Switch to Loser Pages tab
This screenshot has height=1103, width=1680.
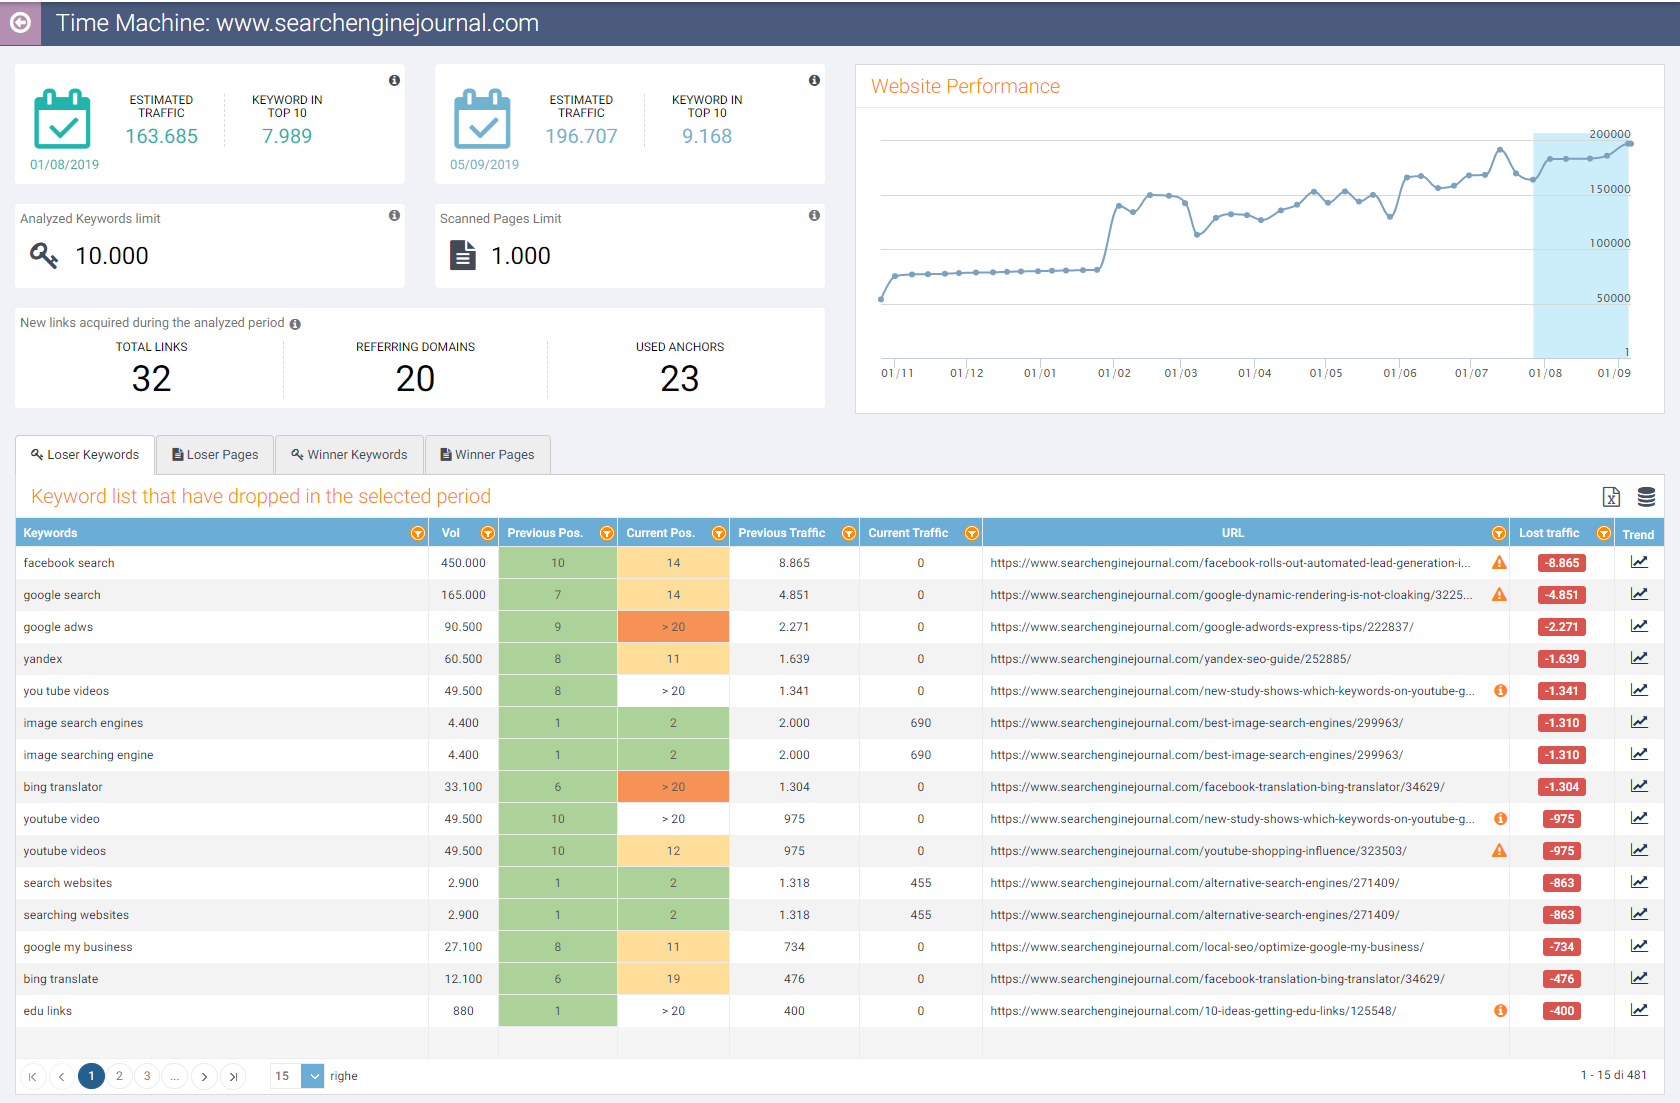(215, 454)
